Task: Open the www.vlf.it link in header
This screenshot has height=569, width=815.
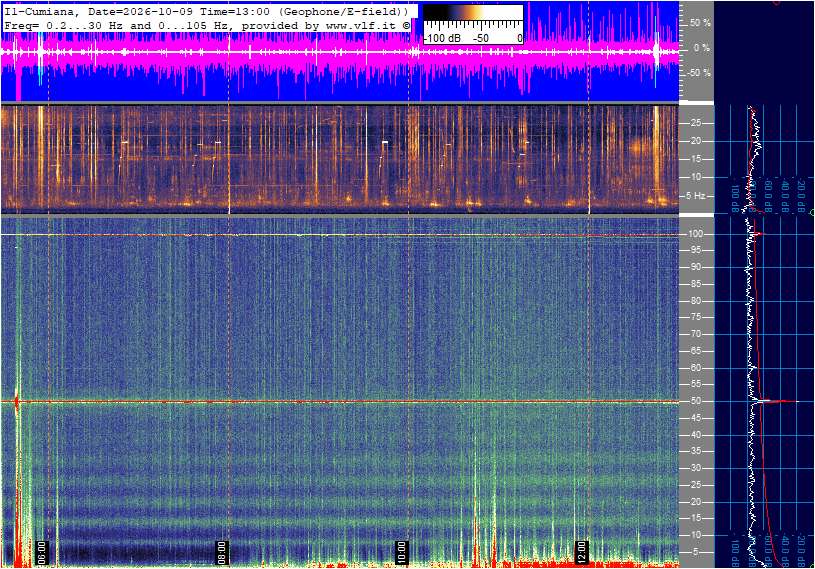Action: point(363,25)
